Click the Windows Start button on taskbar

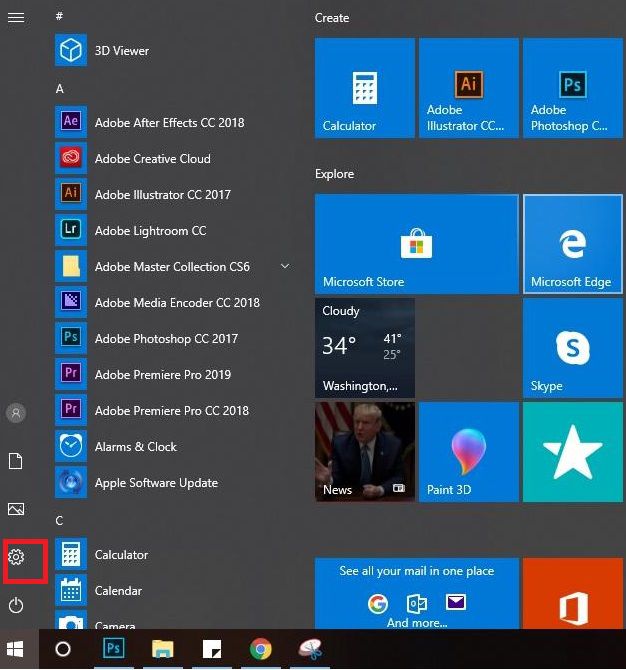[x=15, y=649]
